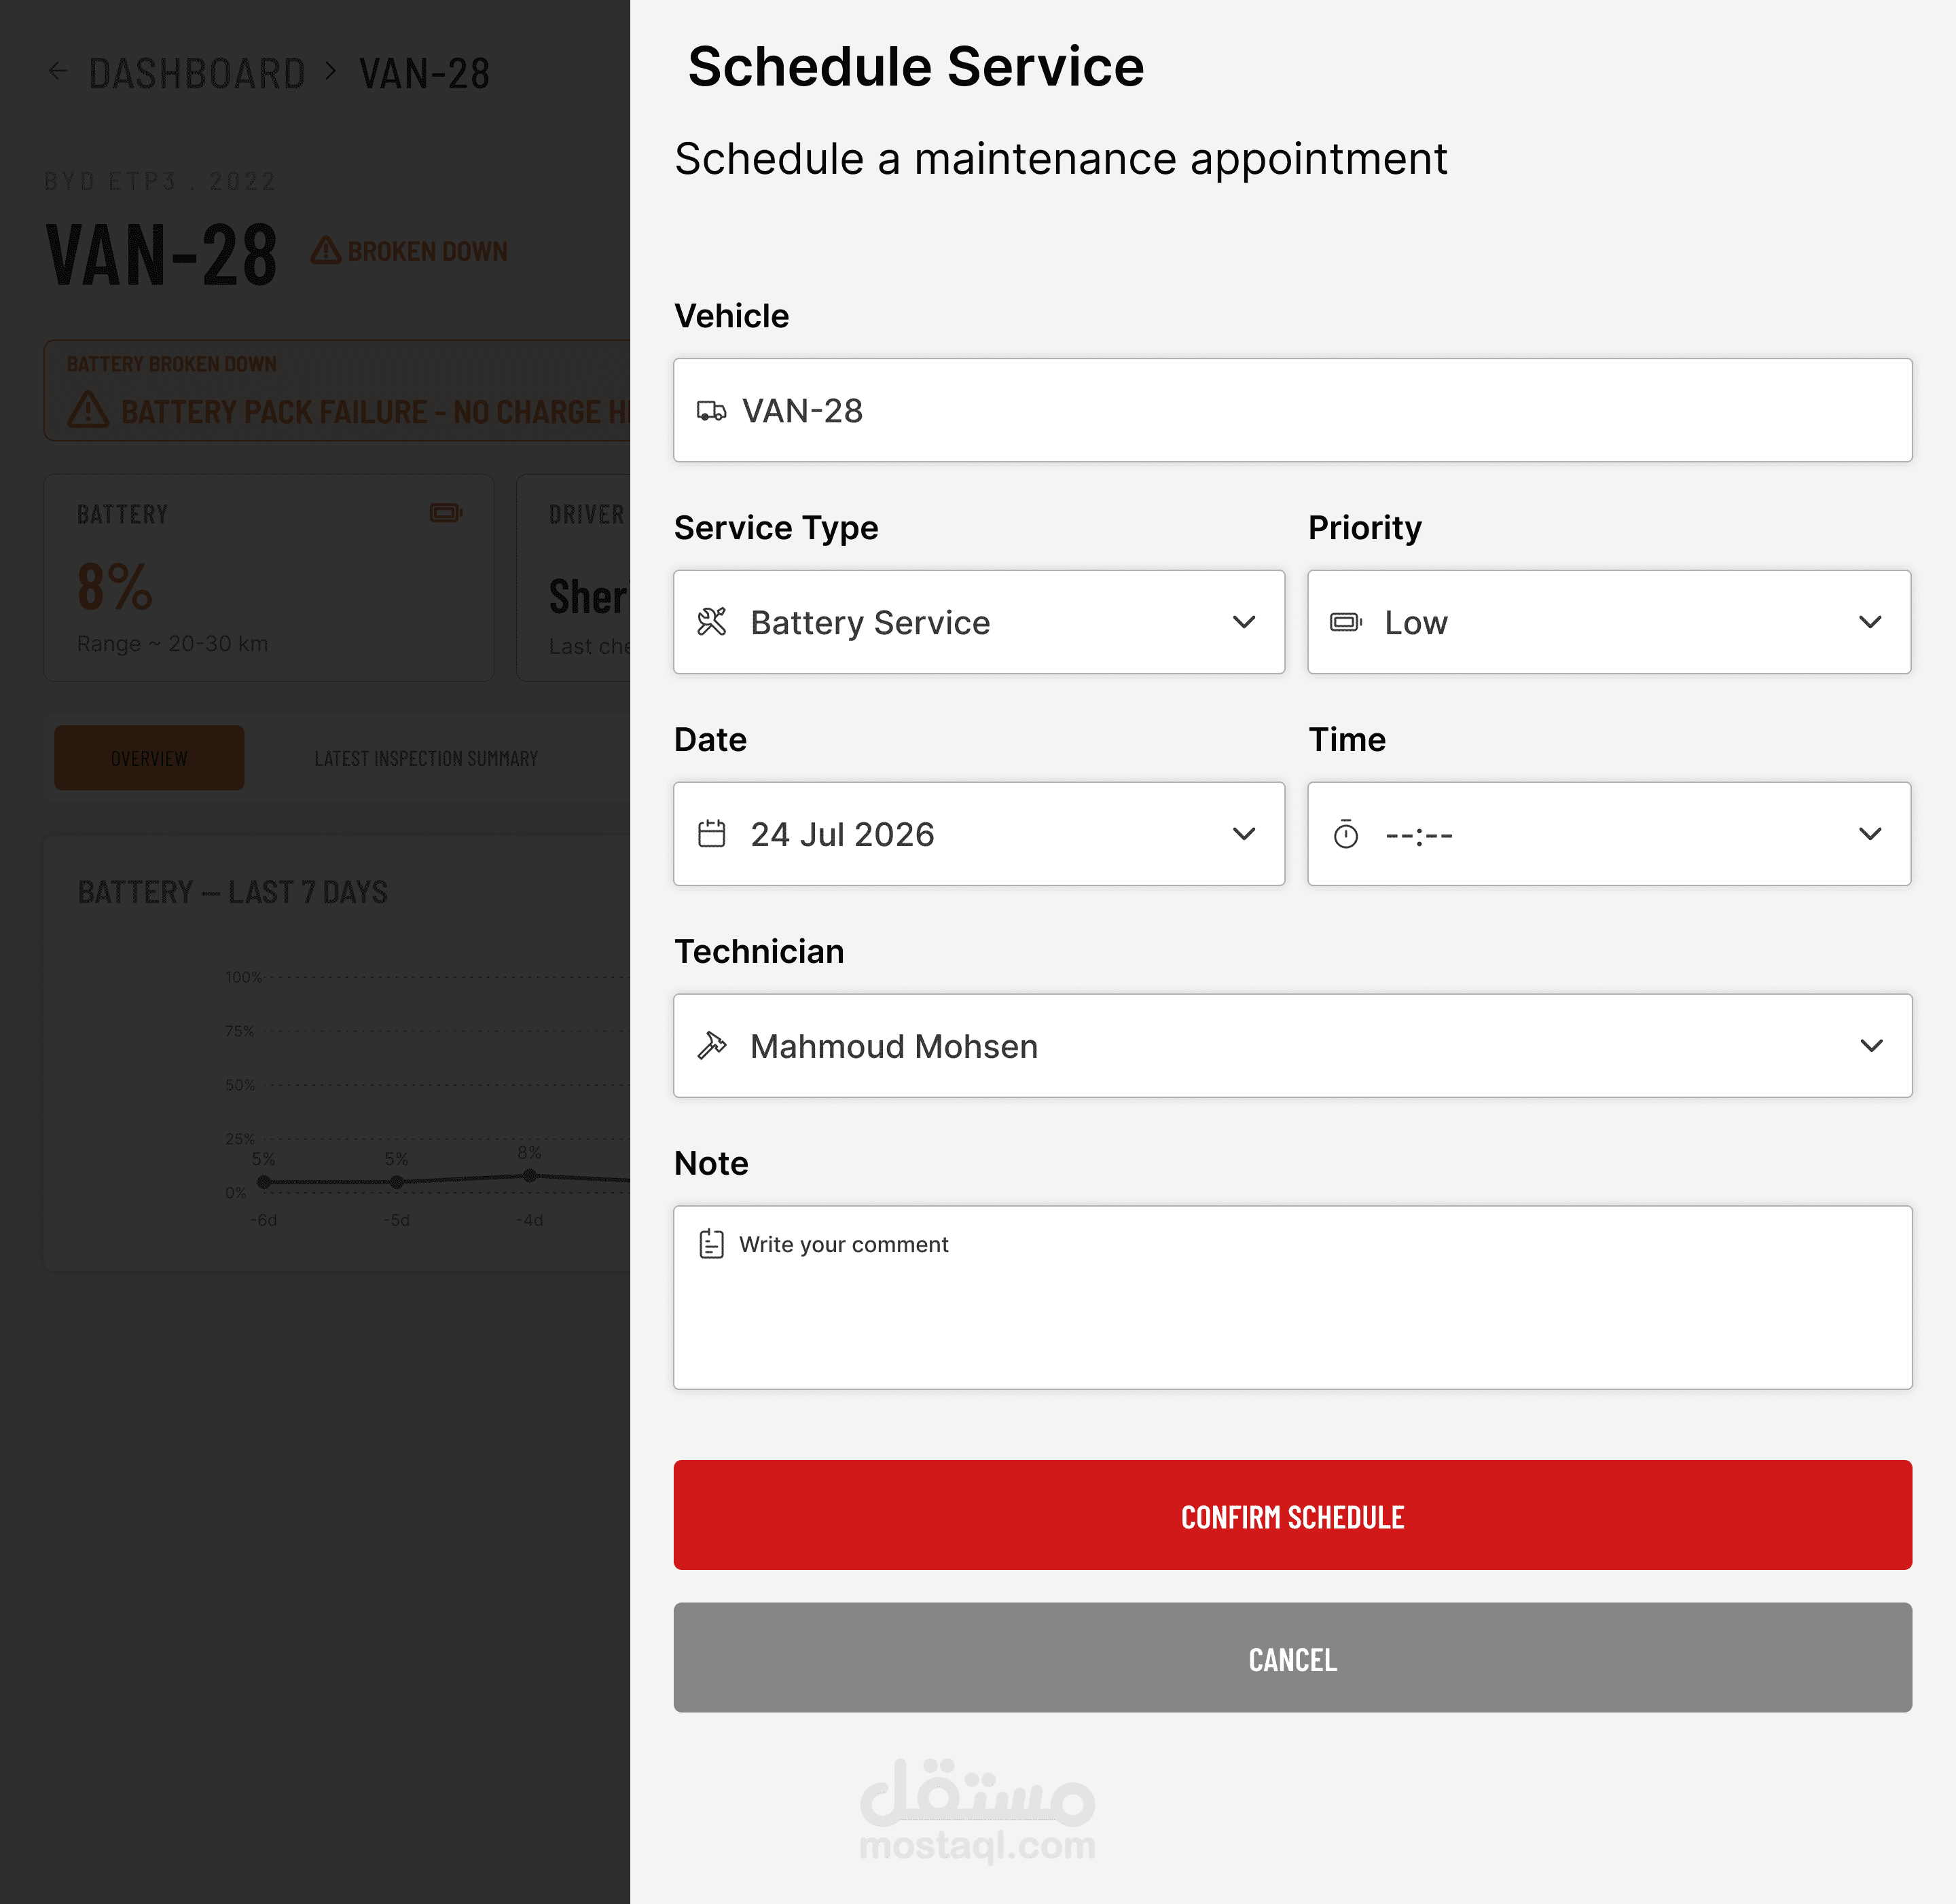Click the 'Schedule Service' title
This screenshot has height=1904, width=1956.
916,67
